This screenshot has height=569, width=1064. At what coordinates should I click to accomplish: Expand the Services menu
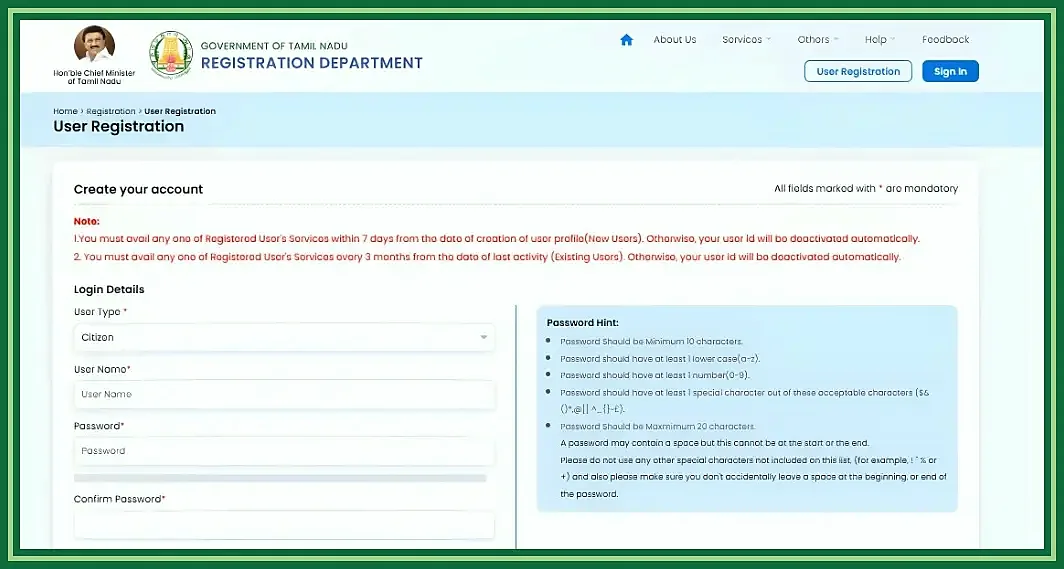coord(746,39)
